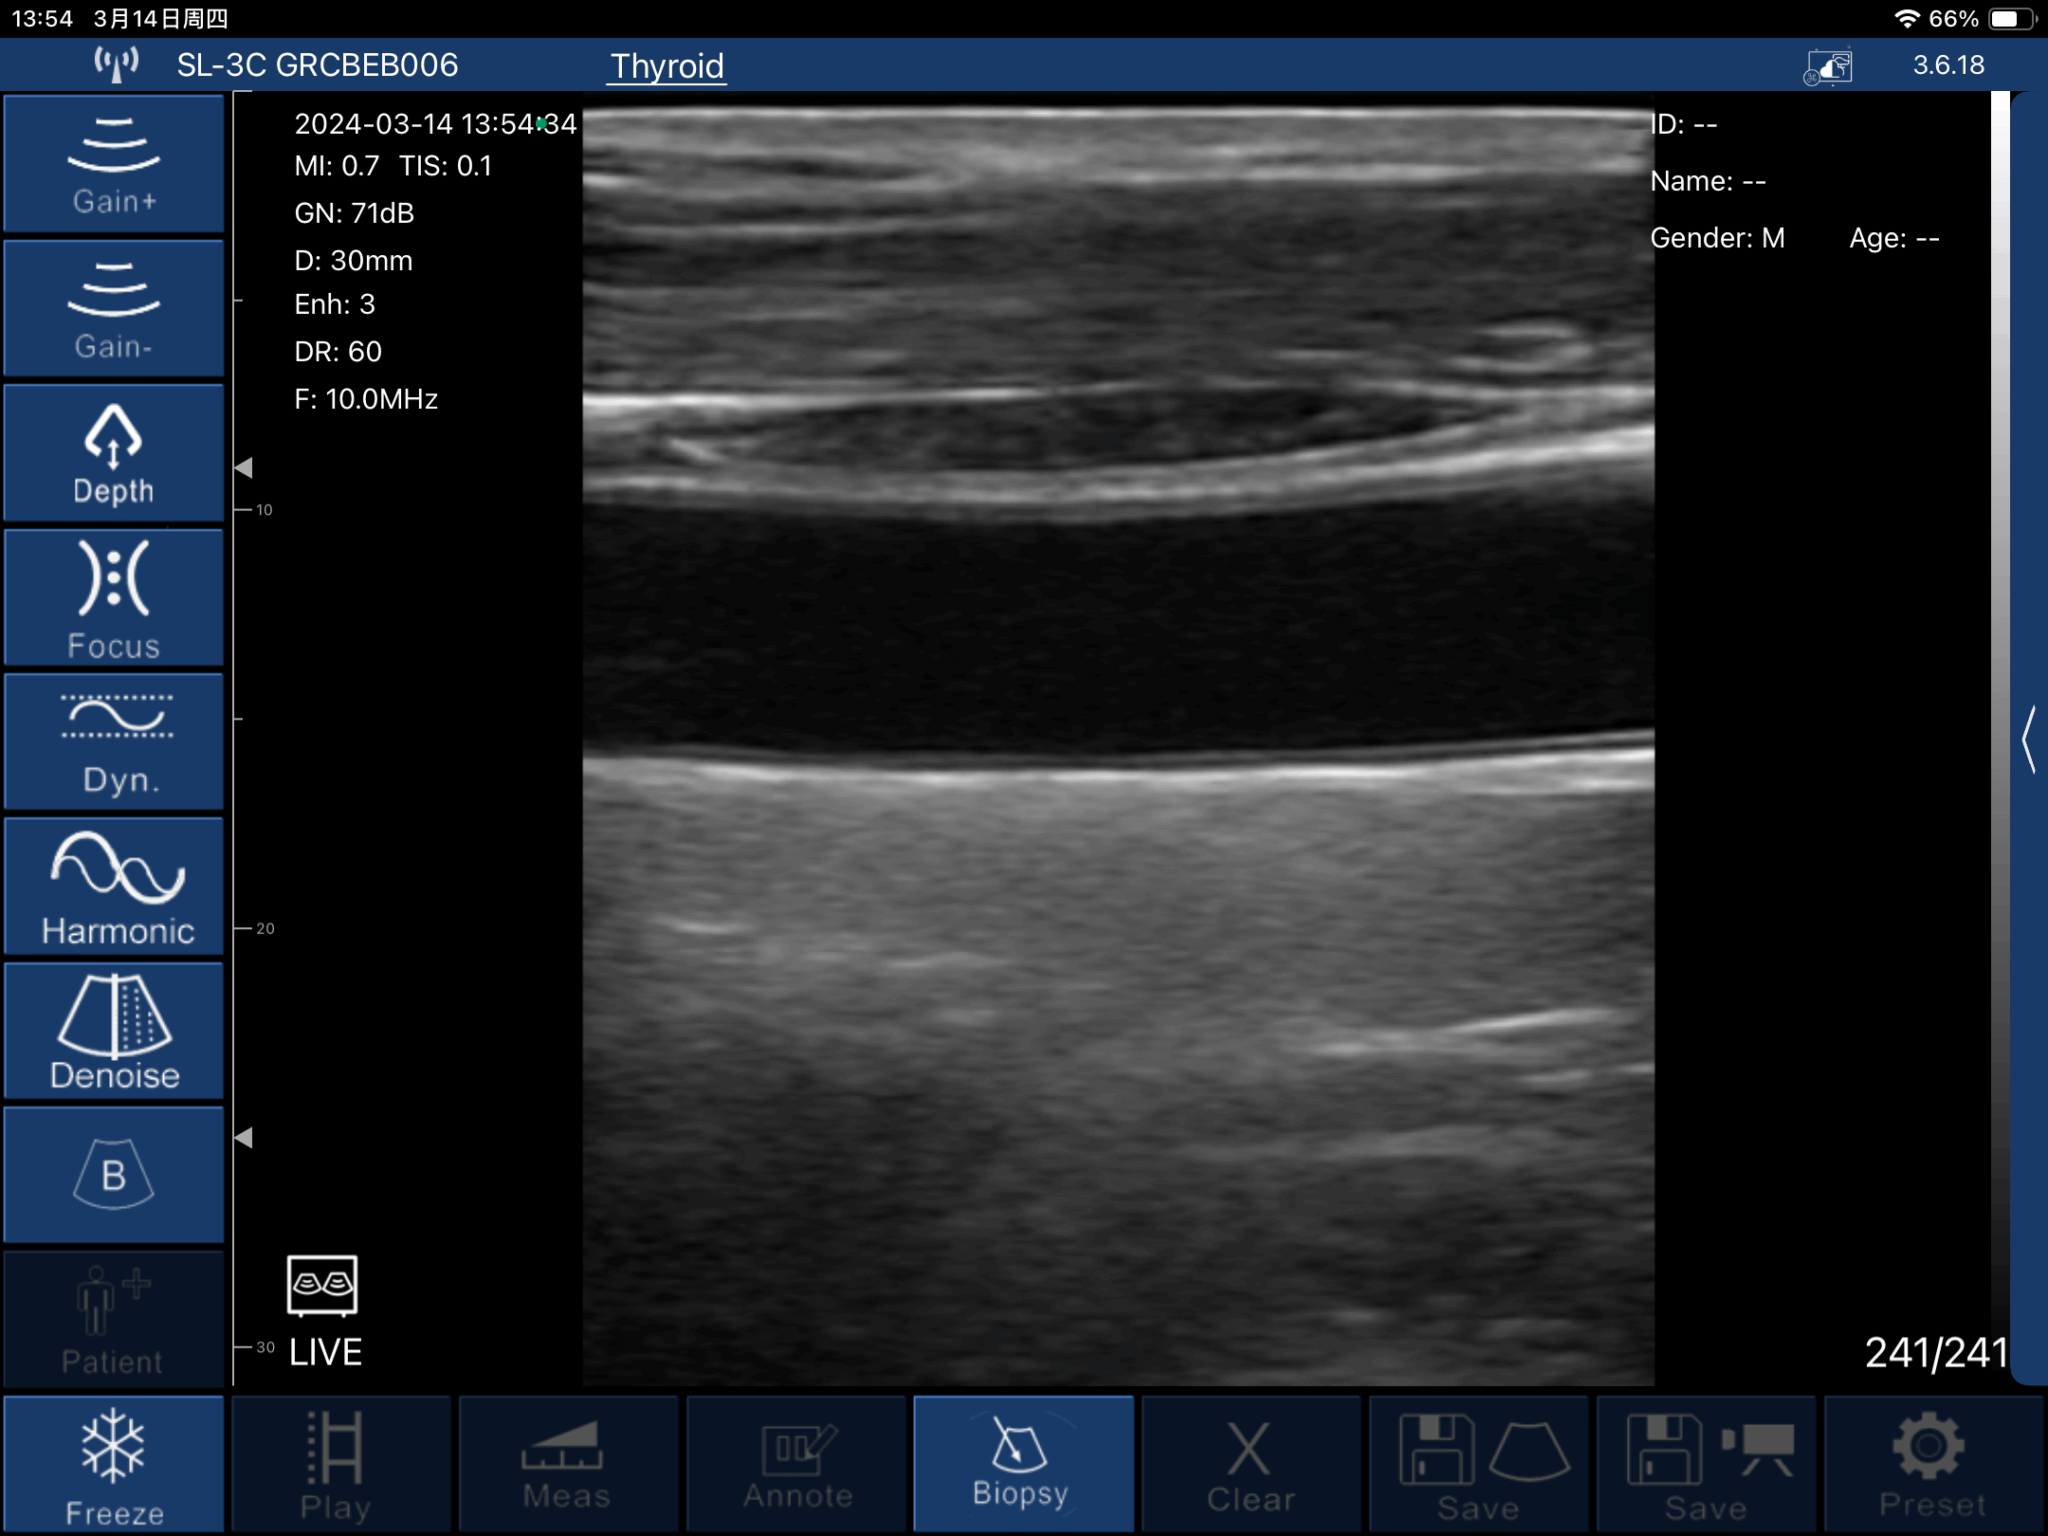Open the Dyn. dynamic range control
The height and width of the screenshot is (1536, 2048).
click(x=113, y=741)
